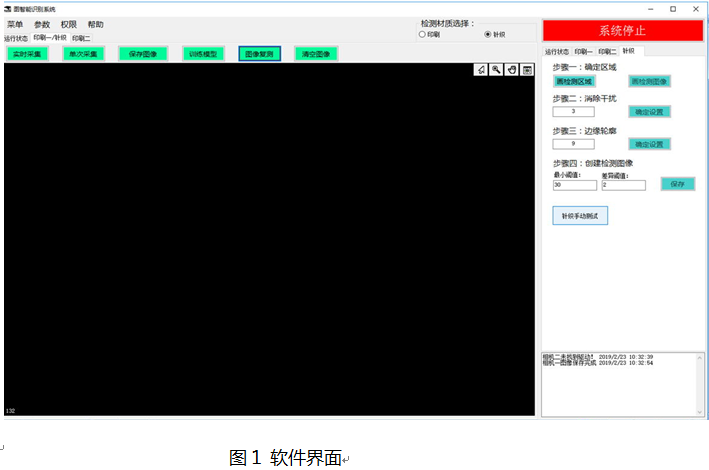Click the 单次采集 single capture button
Viewport: 709px width, 470px height.
83,54
